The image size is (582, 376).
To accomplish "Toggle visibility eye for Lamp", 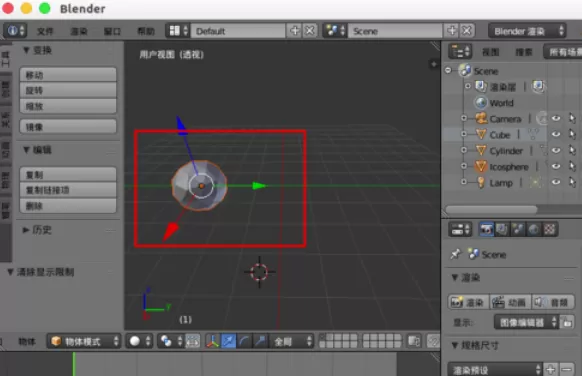I will (x=556, y=182).
